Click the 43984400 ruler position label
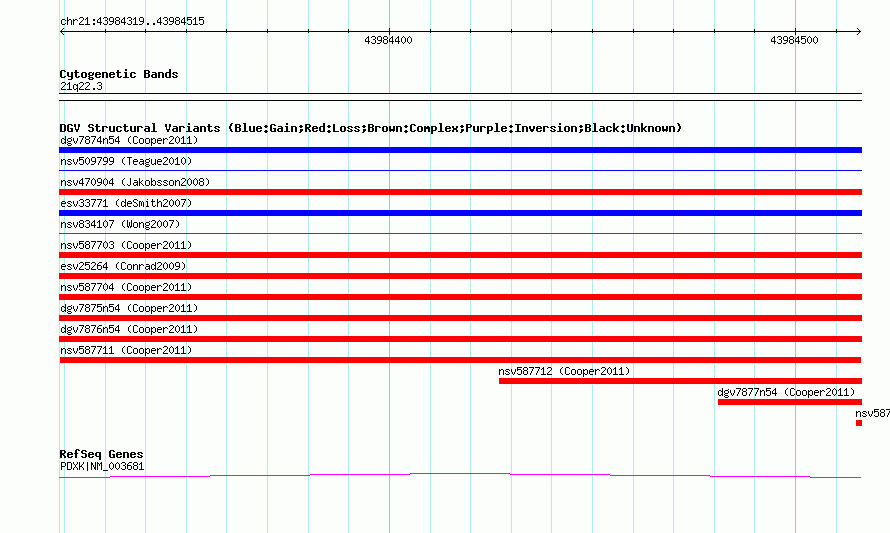The image size is (890, 533). coord(388,40)
